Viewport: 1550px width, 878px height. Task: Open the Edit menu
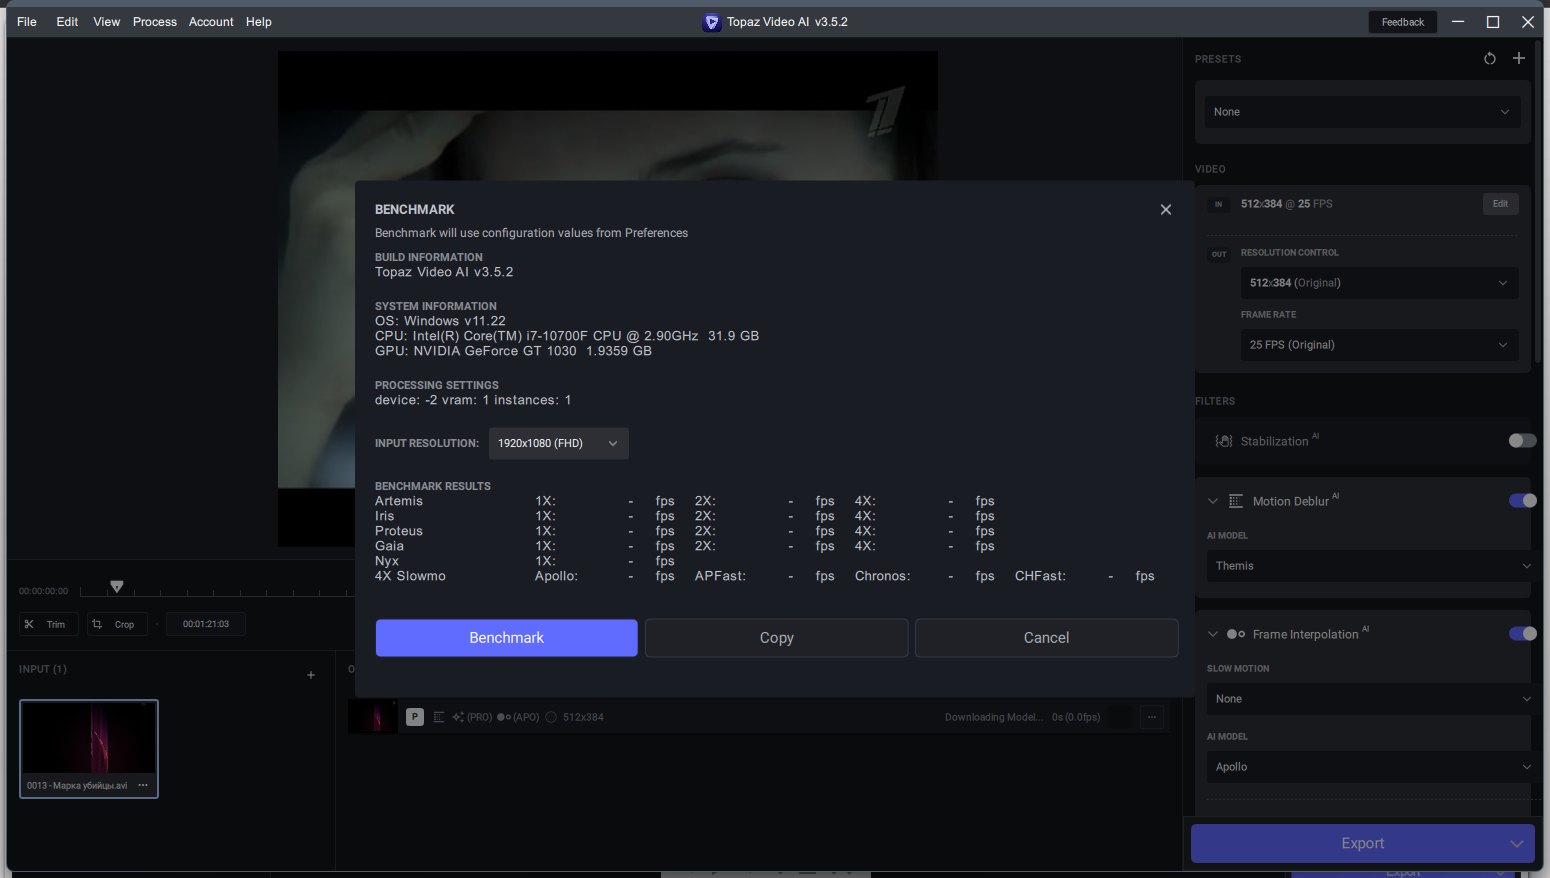pos(67,22)
